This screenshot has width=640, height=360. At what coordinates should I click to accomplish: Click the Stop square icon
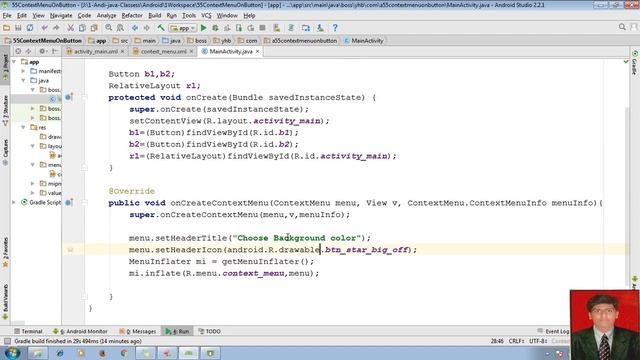tap(262, 28)
